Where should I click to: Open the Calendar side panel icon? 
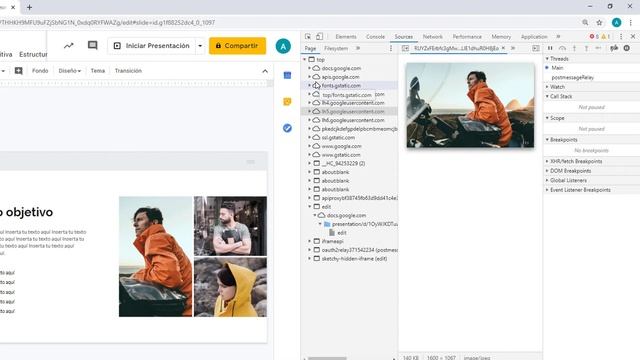pyautogui.click(x=287, y=76)
